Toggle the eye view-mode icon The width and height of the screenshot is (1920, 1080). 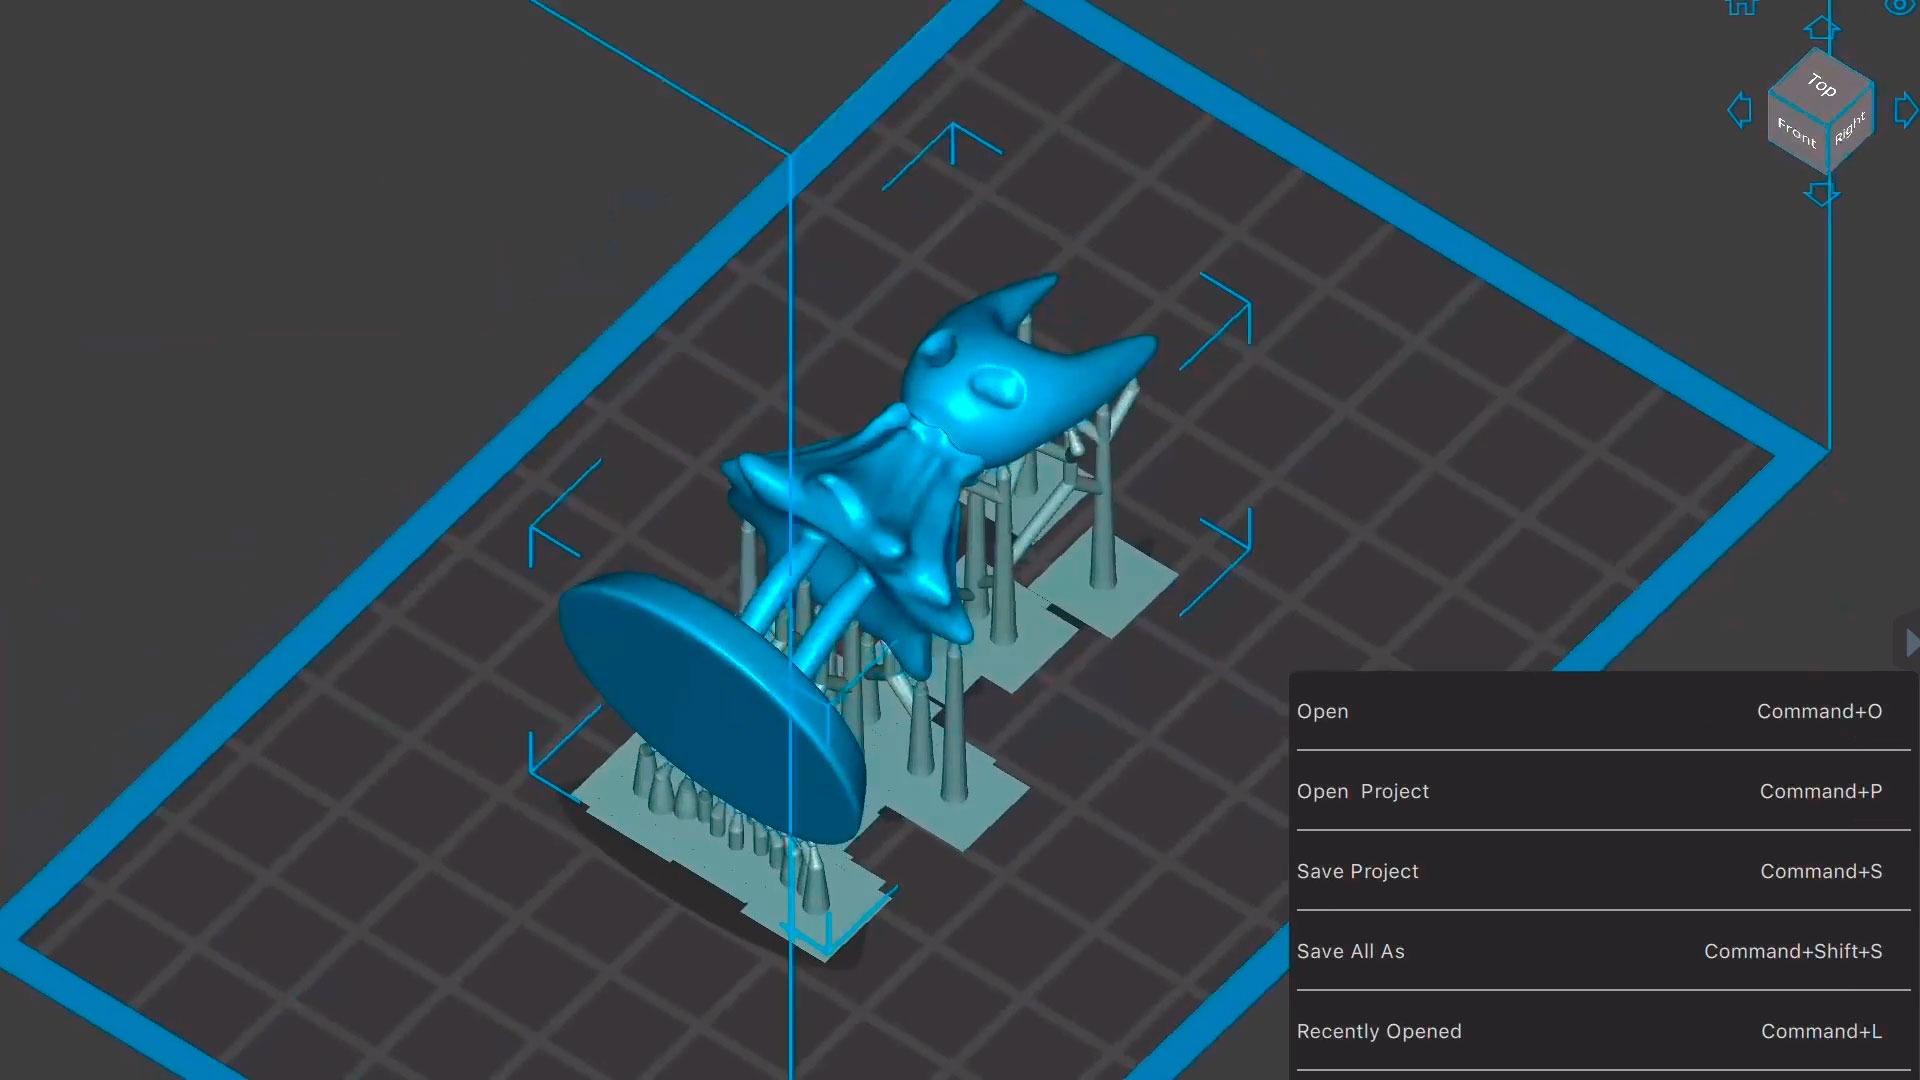coord(1900,6)
